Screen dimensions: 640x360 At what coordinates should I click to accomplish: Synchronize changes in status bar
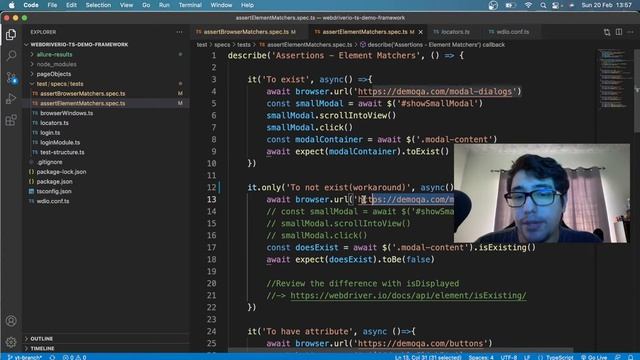pyautogui.click(x=52, y=357)
